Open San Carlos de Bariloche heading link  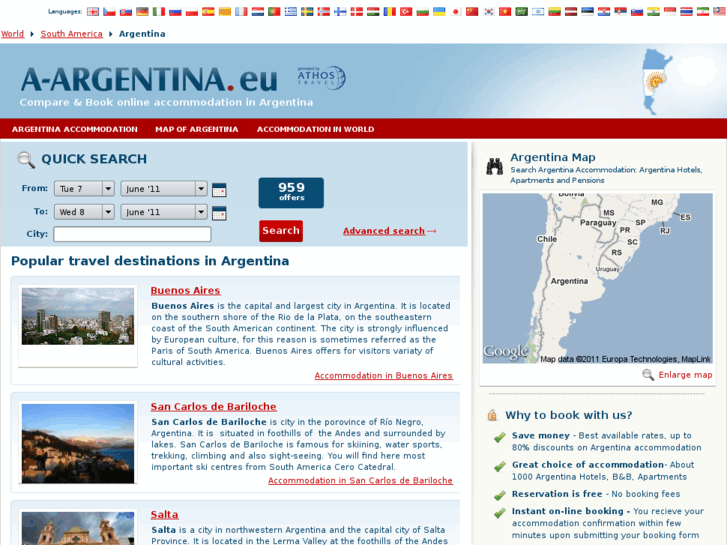pos(214,406)
